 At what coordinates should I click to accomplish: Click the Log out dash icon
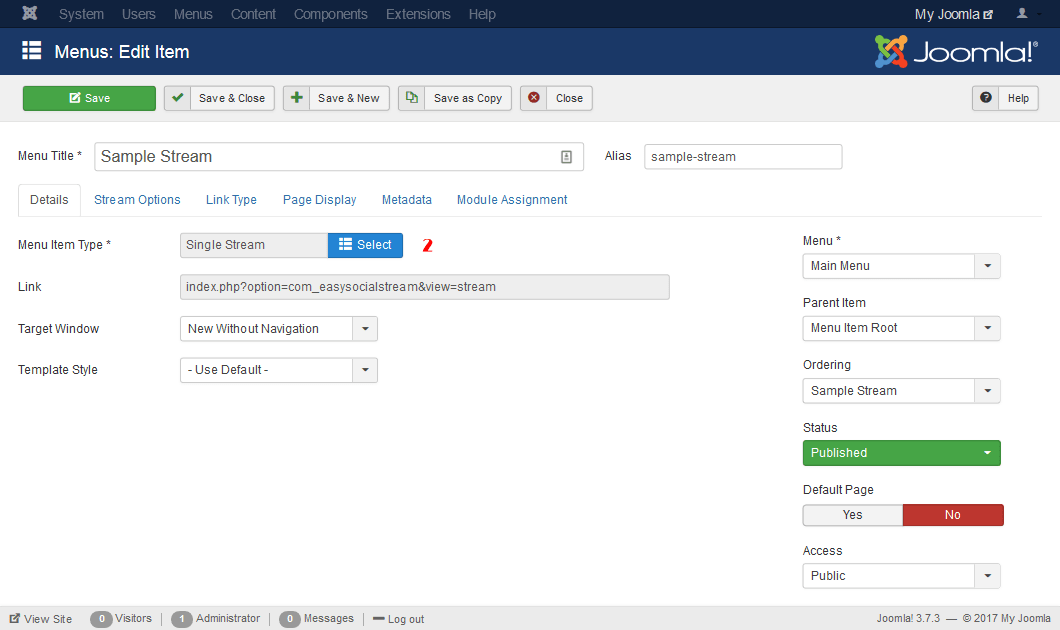coord(379,619)
